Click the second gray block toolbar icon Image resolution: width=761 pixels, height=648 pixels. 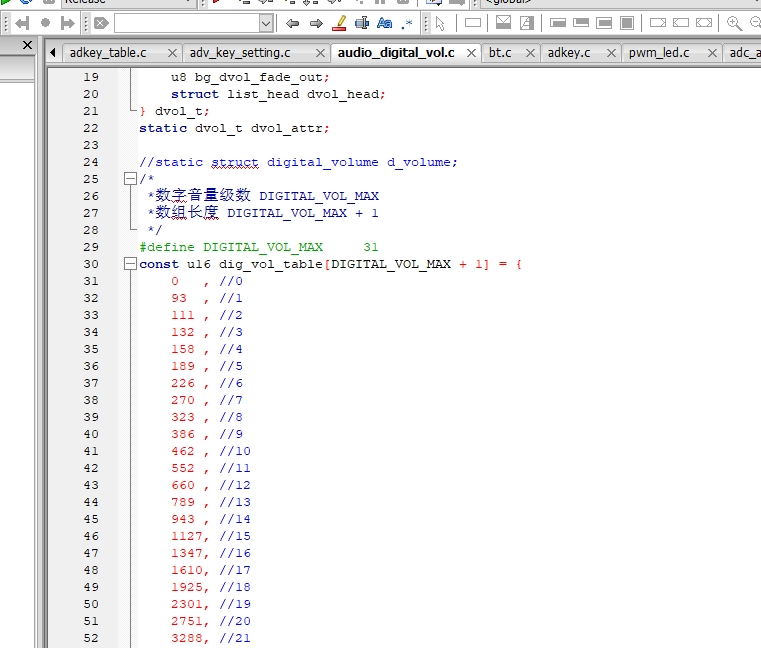[x=581, y=23]
